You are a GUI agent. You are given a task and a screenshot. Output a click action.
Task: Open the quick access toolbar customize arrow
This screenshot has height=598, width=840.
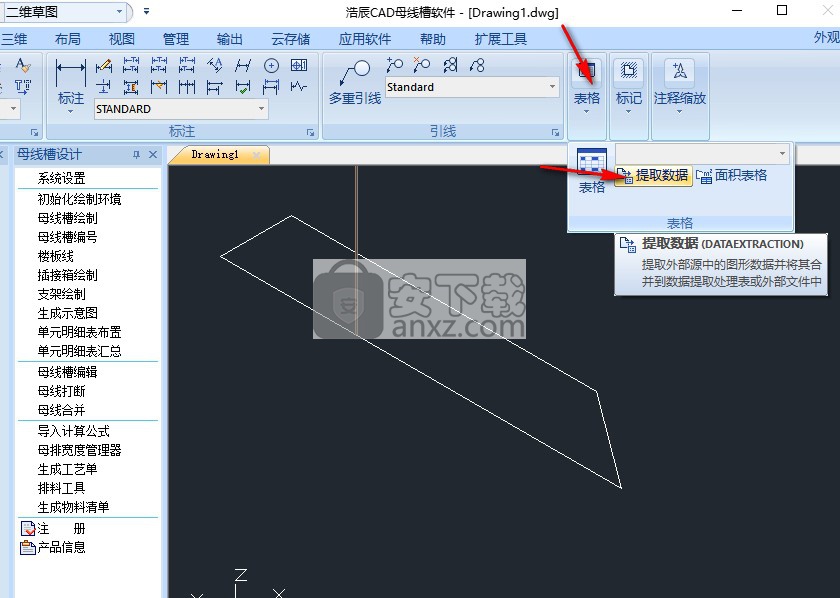[146, 11]
